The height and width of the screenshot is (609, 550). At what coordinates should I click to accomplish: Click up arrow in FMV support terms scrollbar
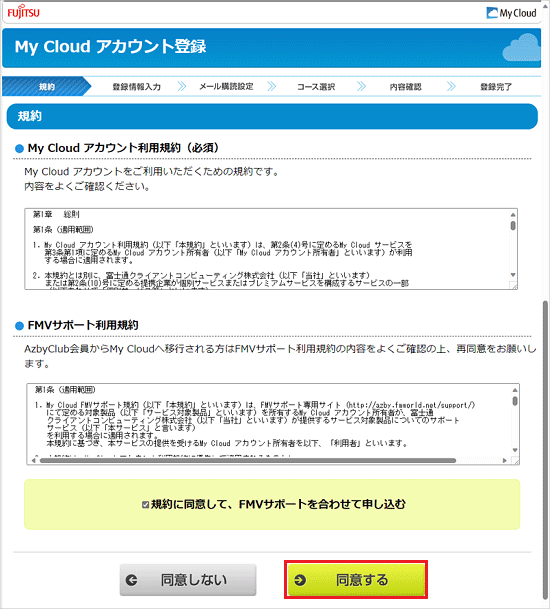coord(515,390)
